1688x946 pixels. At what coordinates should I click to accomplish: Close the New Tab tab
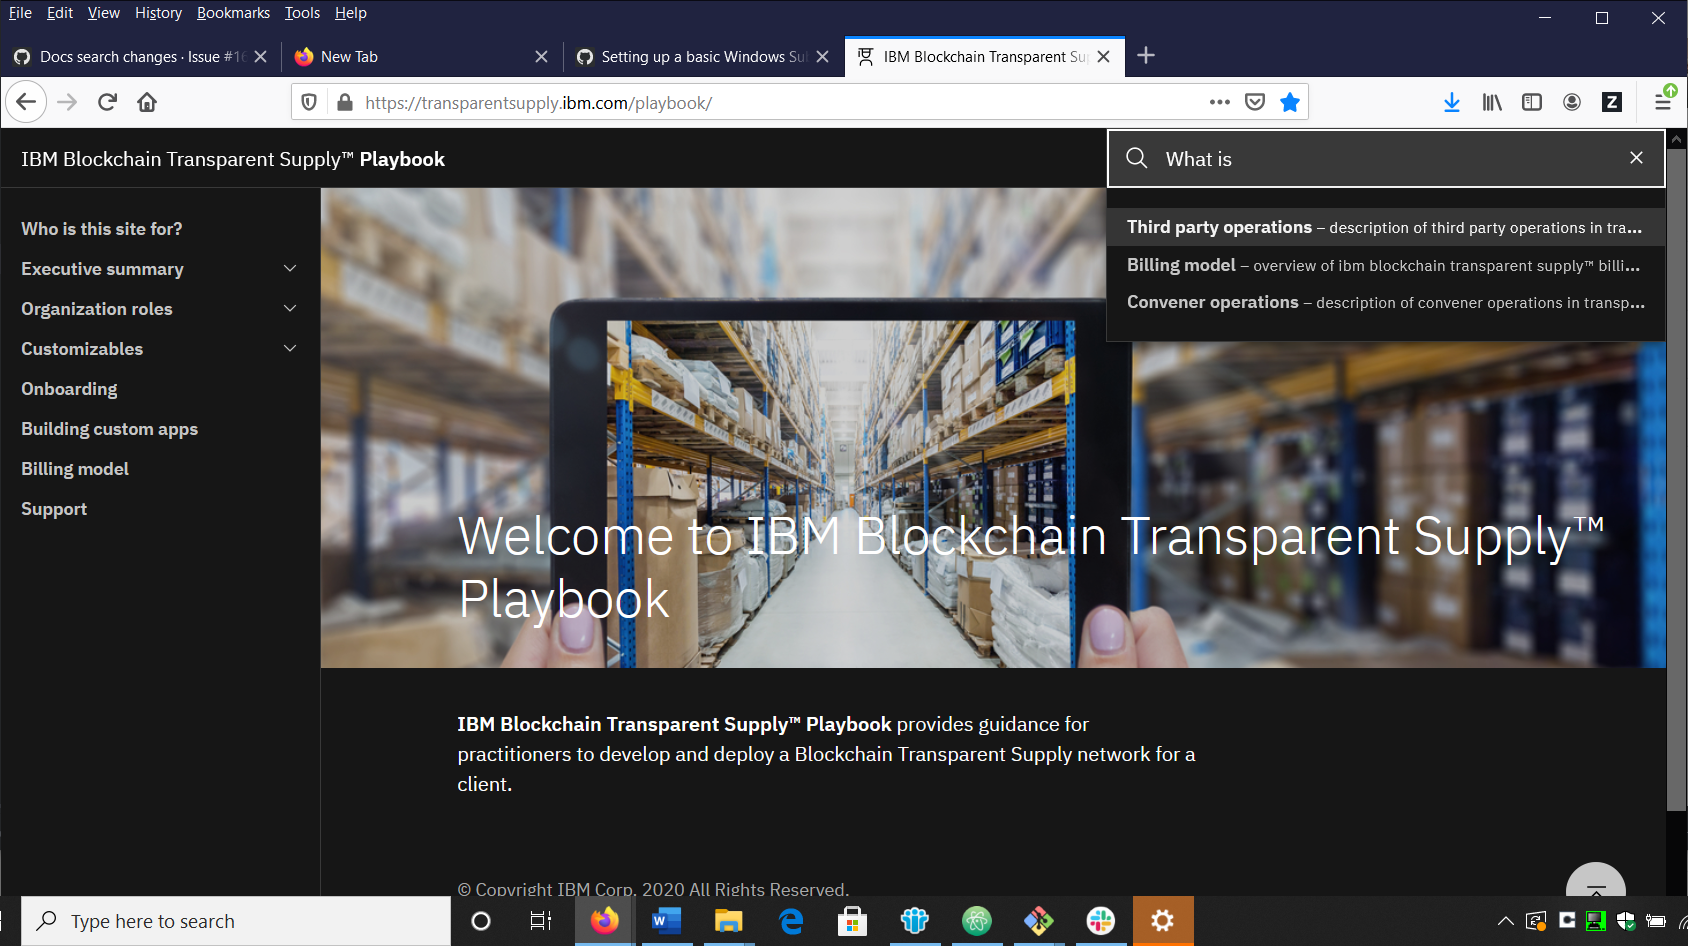pos(542,57)
